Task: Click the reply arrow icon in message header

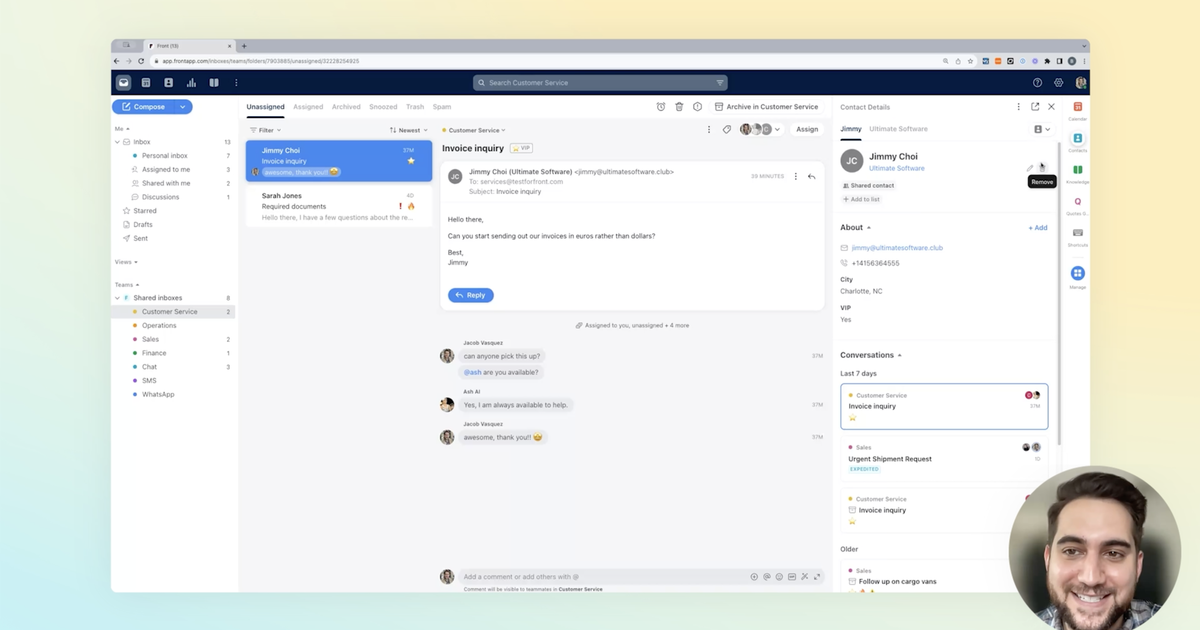Action: point(811,176)
